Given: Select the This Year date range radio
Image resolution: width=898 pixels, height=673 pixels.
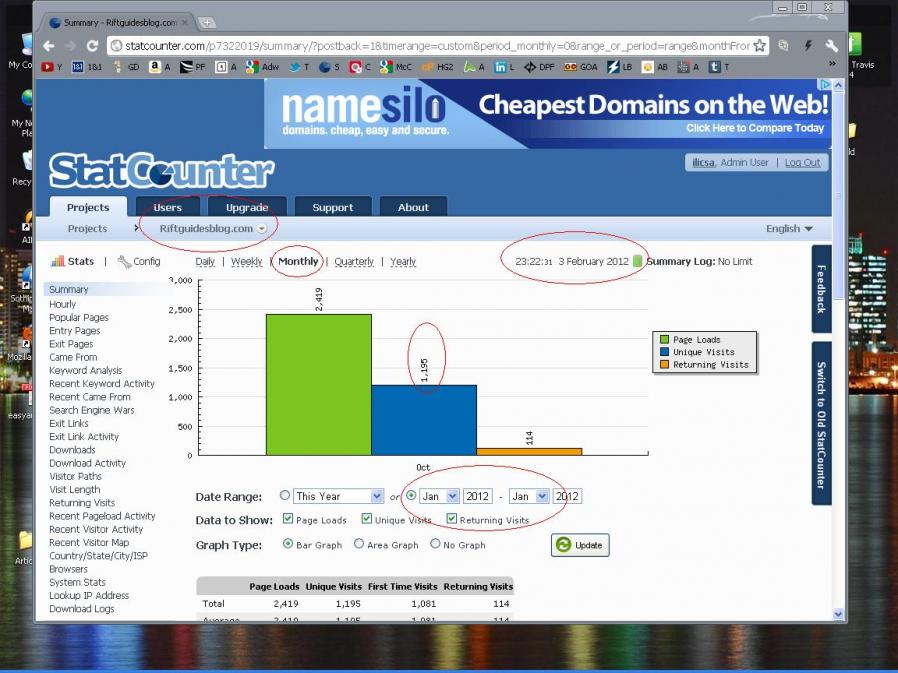Looking at the screenshot, I should click(x=285, y=495).
